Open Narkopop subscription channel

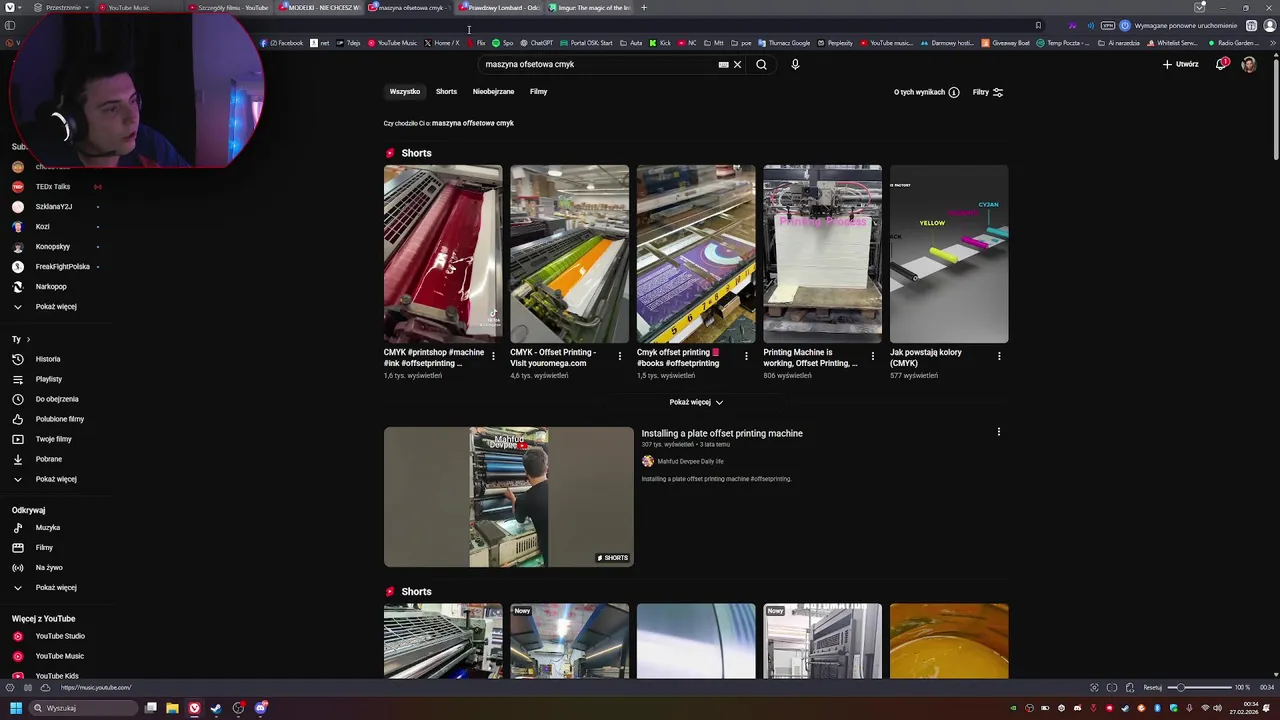click(51, 287)
